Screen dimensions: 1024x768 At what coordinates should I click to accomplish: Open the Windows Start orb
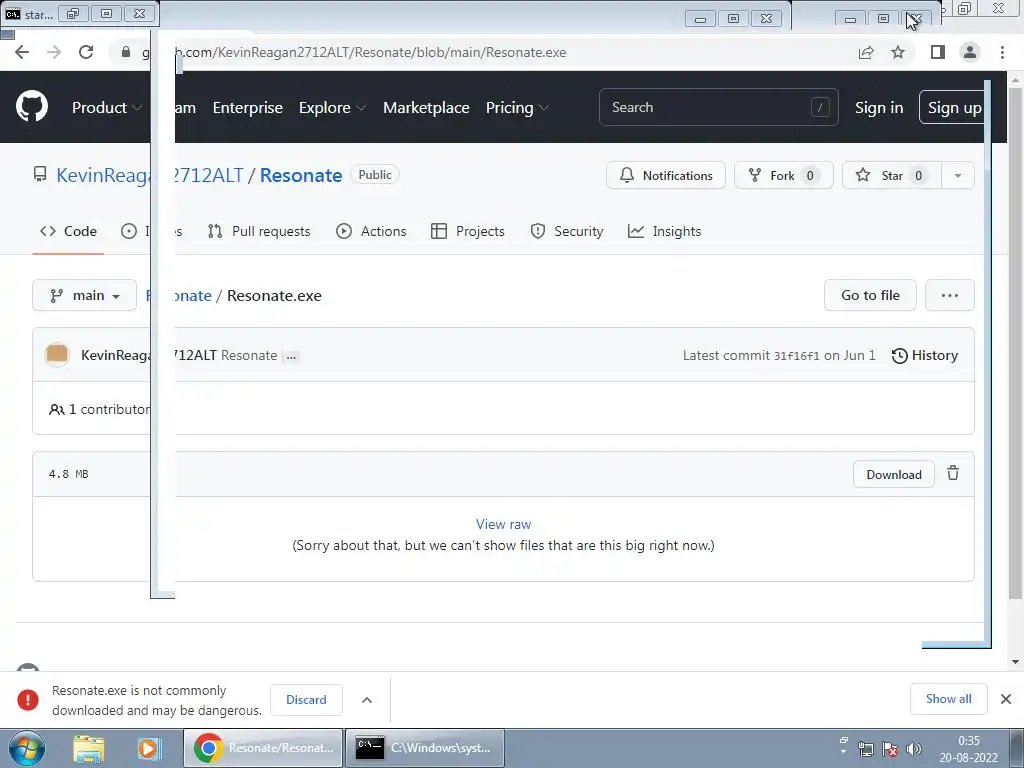[x=27, y=748]
